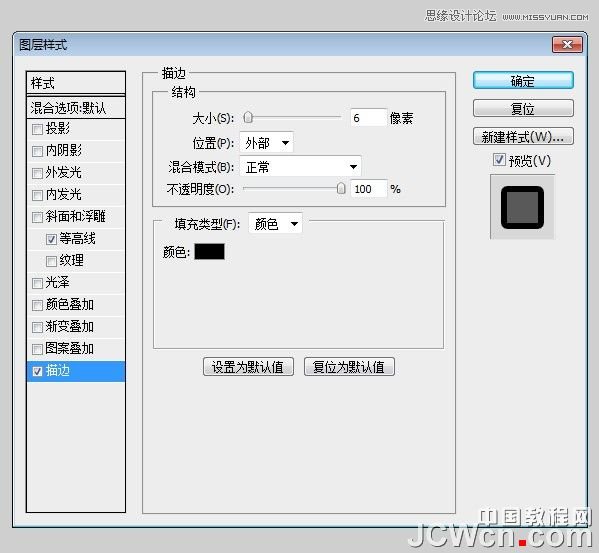599x553 pixels.
Task: Open the 描边 stroke settings row
Action: pyautogui.click(x=76, y=371)
